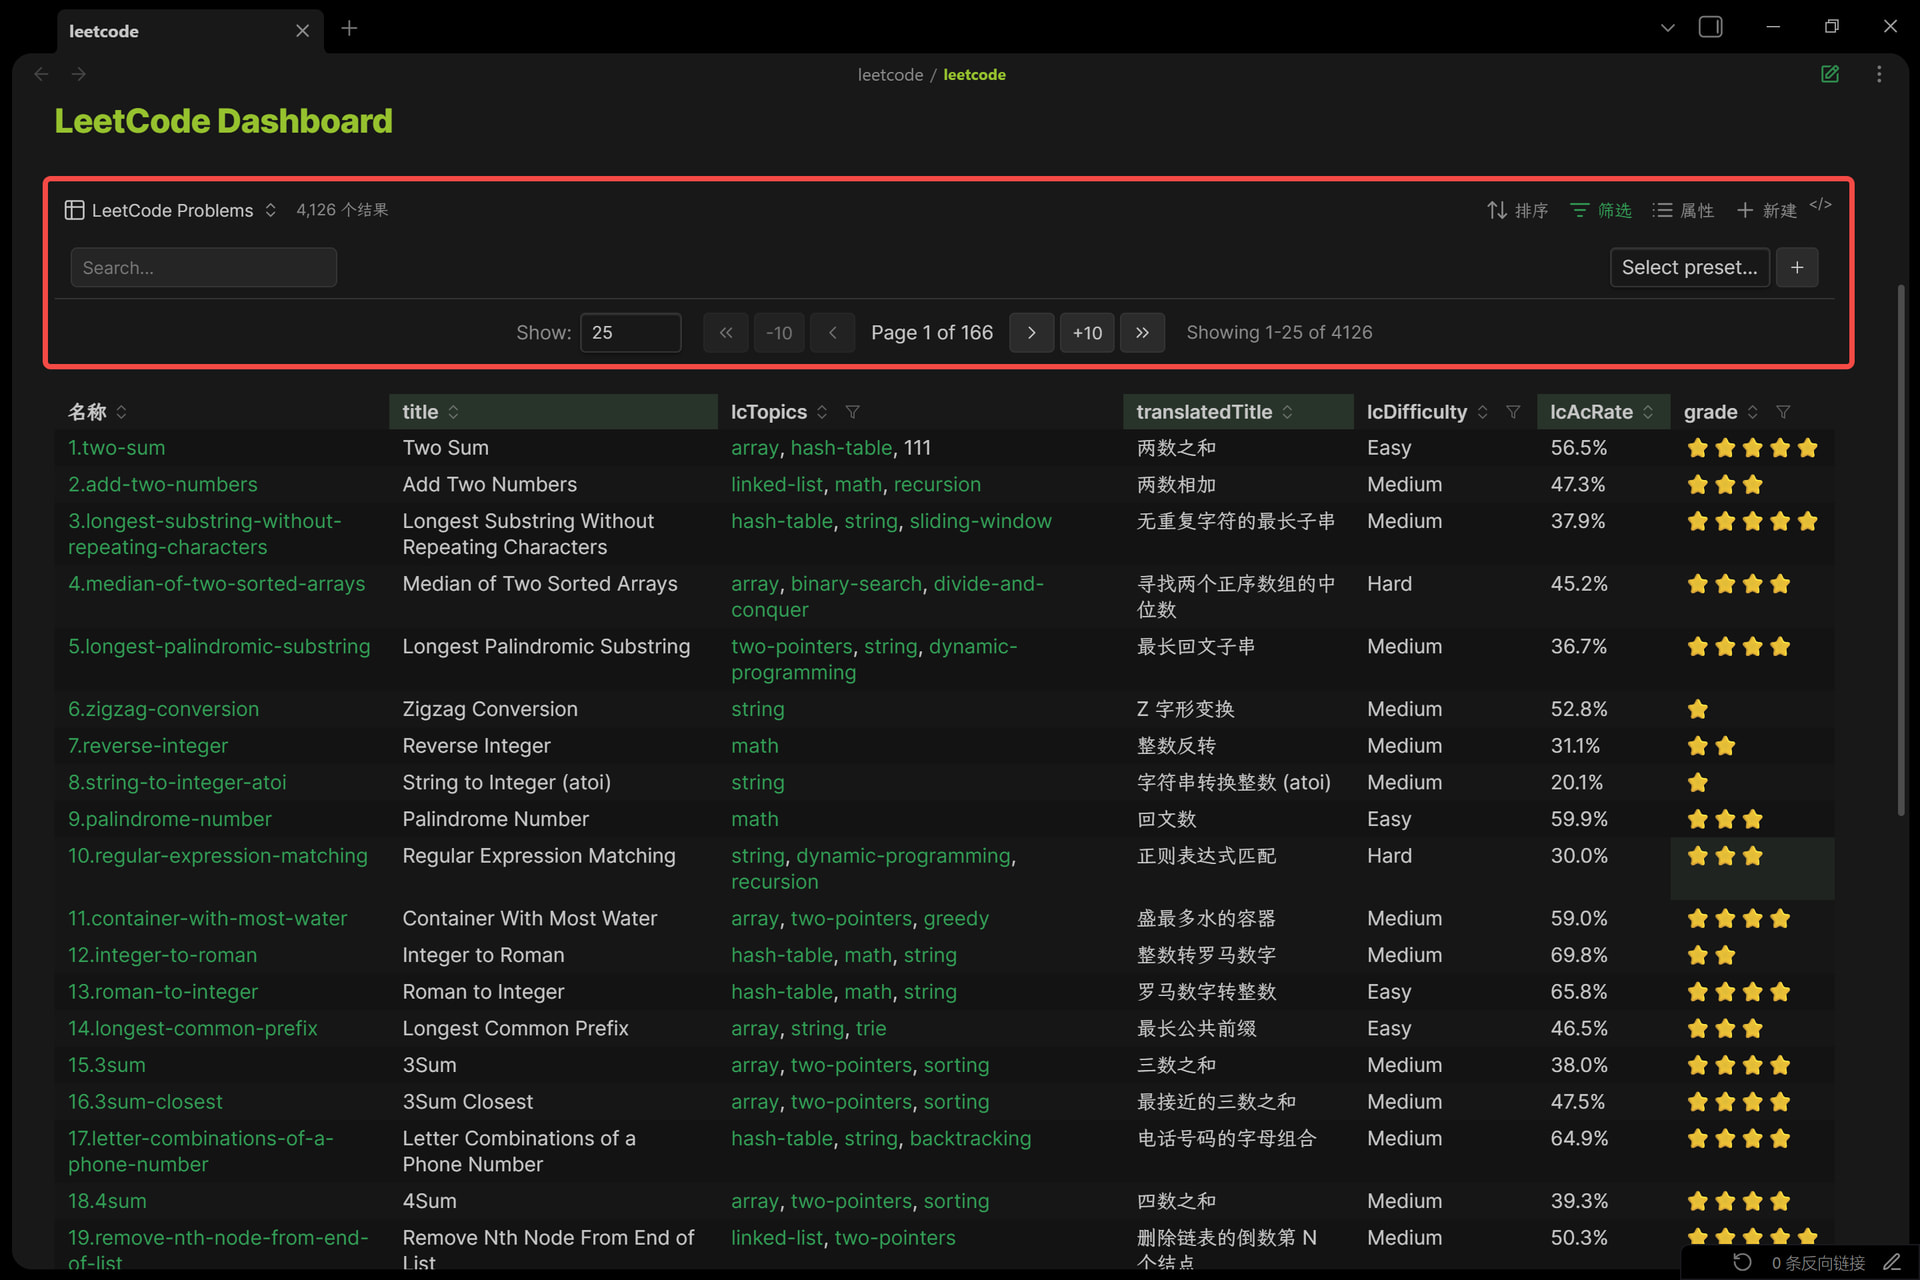Click the filter icon on grade column

click(x=1783, y=412)
